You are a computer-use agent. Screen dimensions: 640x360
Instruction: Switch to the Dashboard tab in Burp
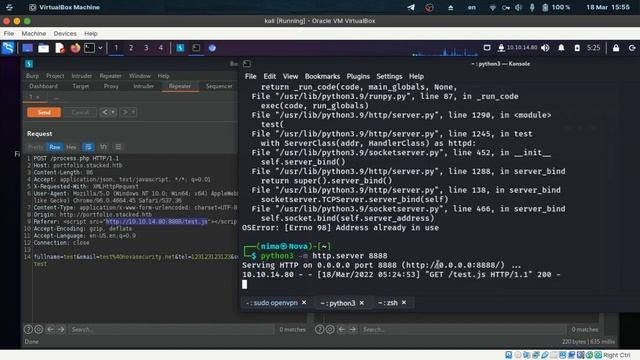[x=43, y=86]
